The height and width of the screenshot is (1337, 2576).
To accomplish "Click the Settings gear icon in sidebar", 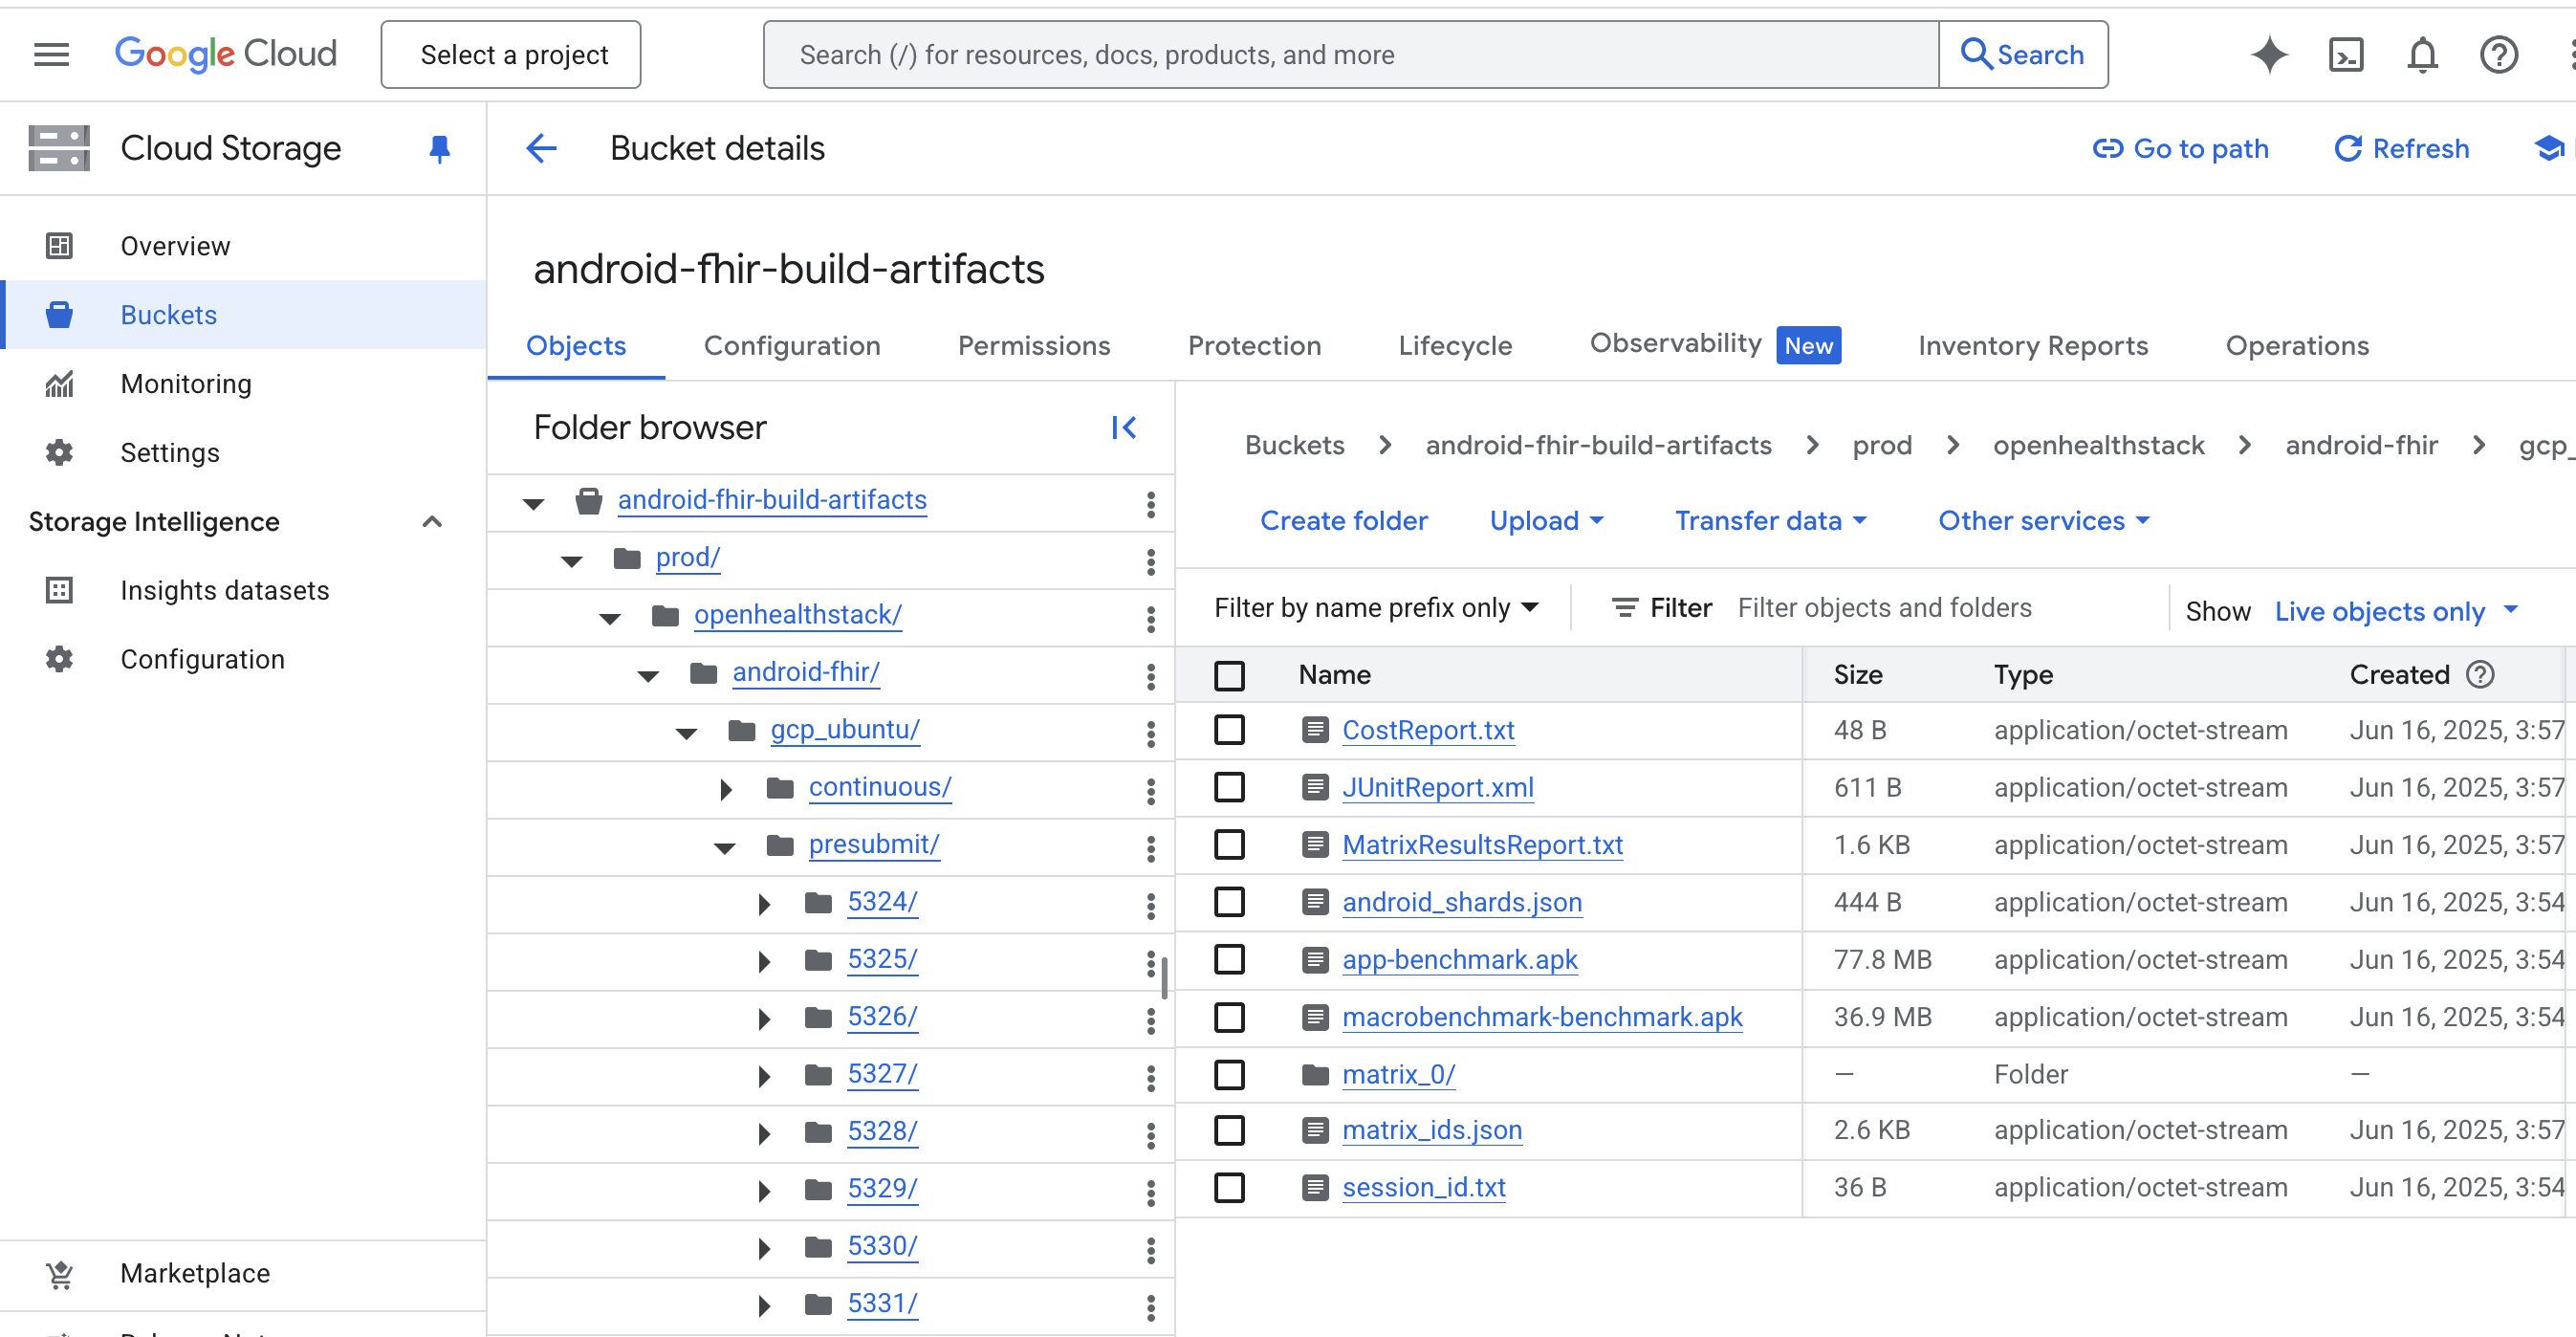I will (x=59, y=453).
